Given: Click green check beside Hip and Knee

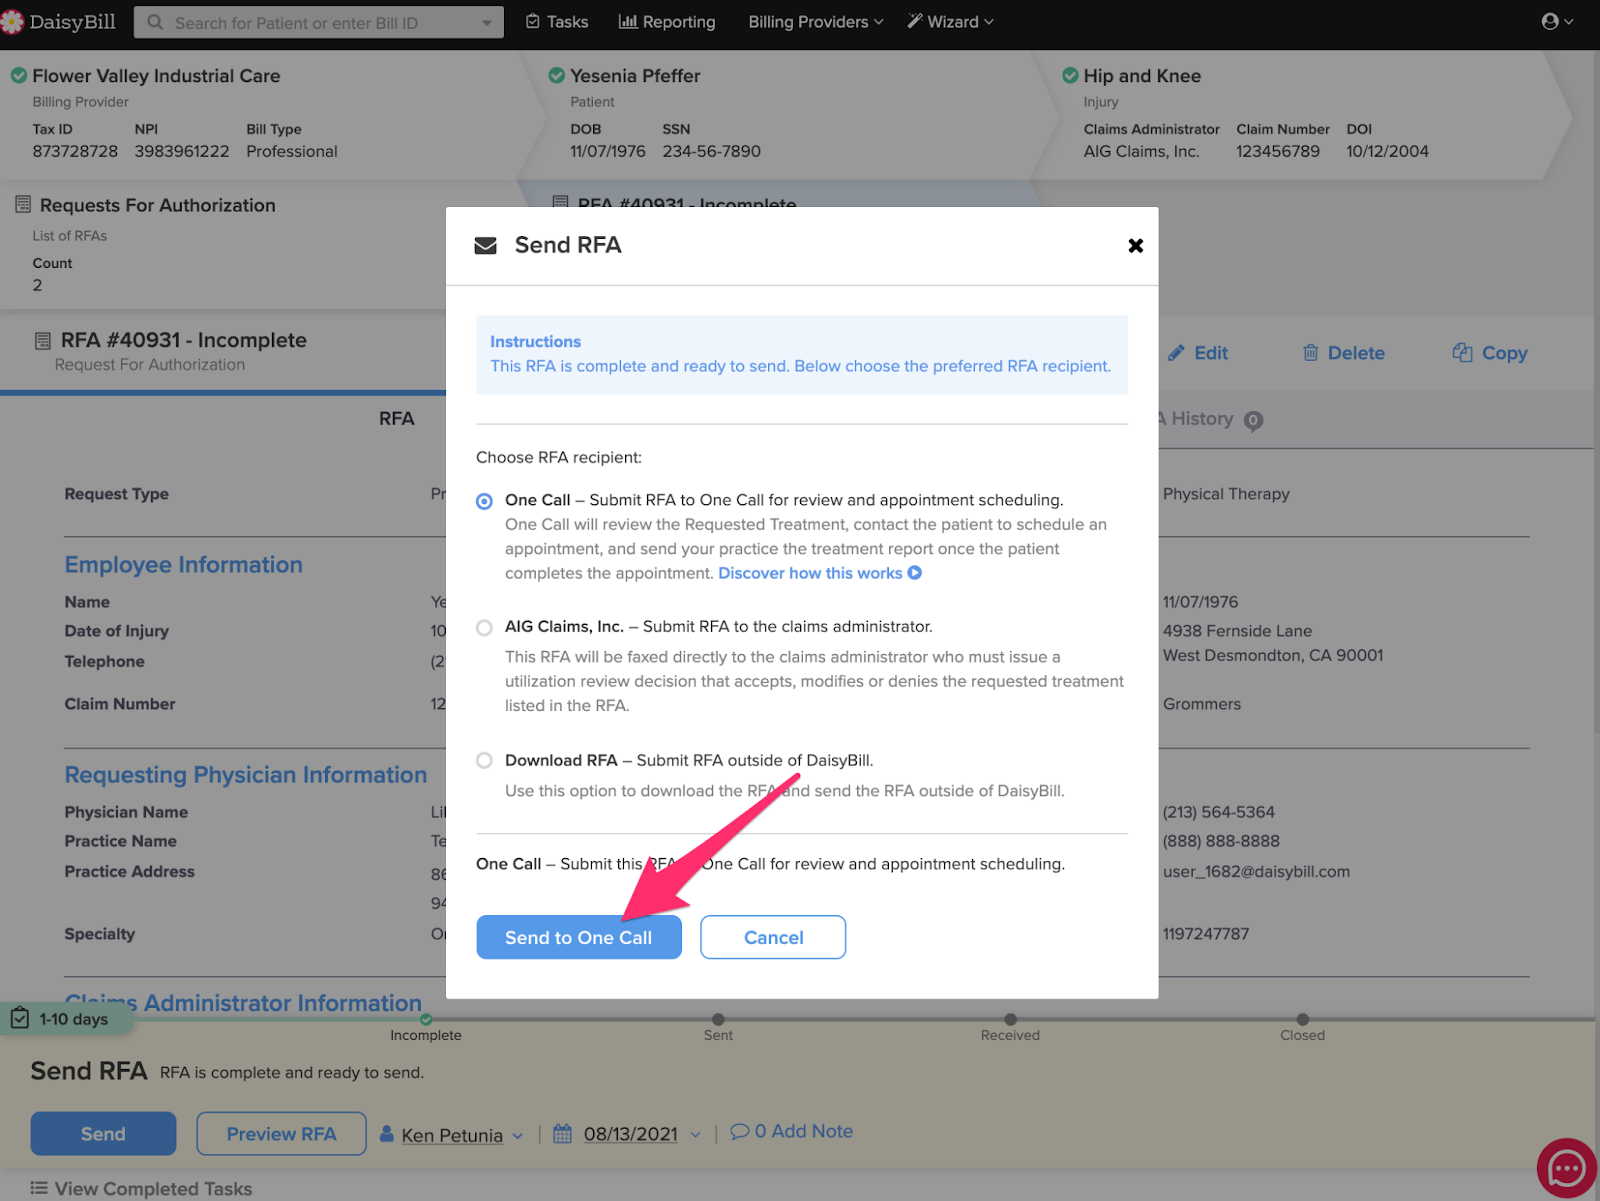Looking at the screenshot, I should 1070,76.
